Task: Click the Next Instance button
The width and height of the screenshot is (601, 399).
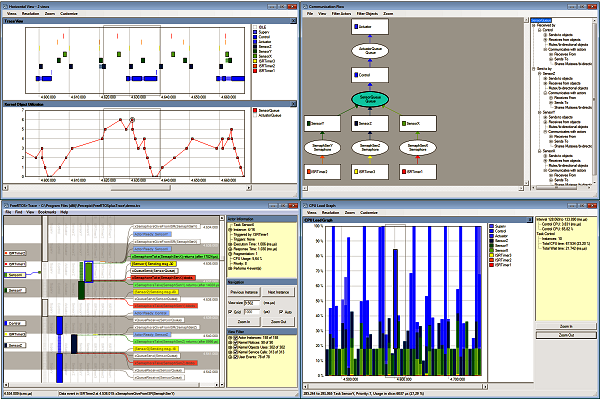Action: click(279, 292)
